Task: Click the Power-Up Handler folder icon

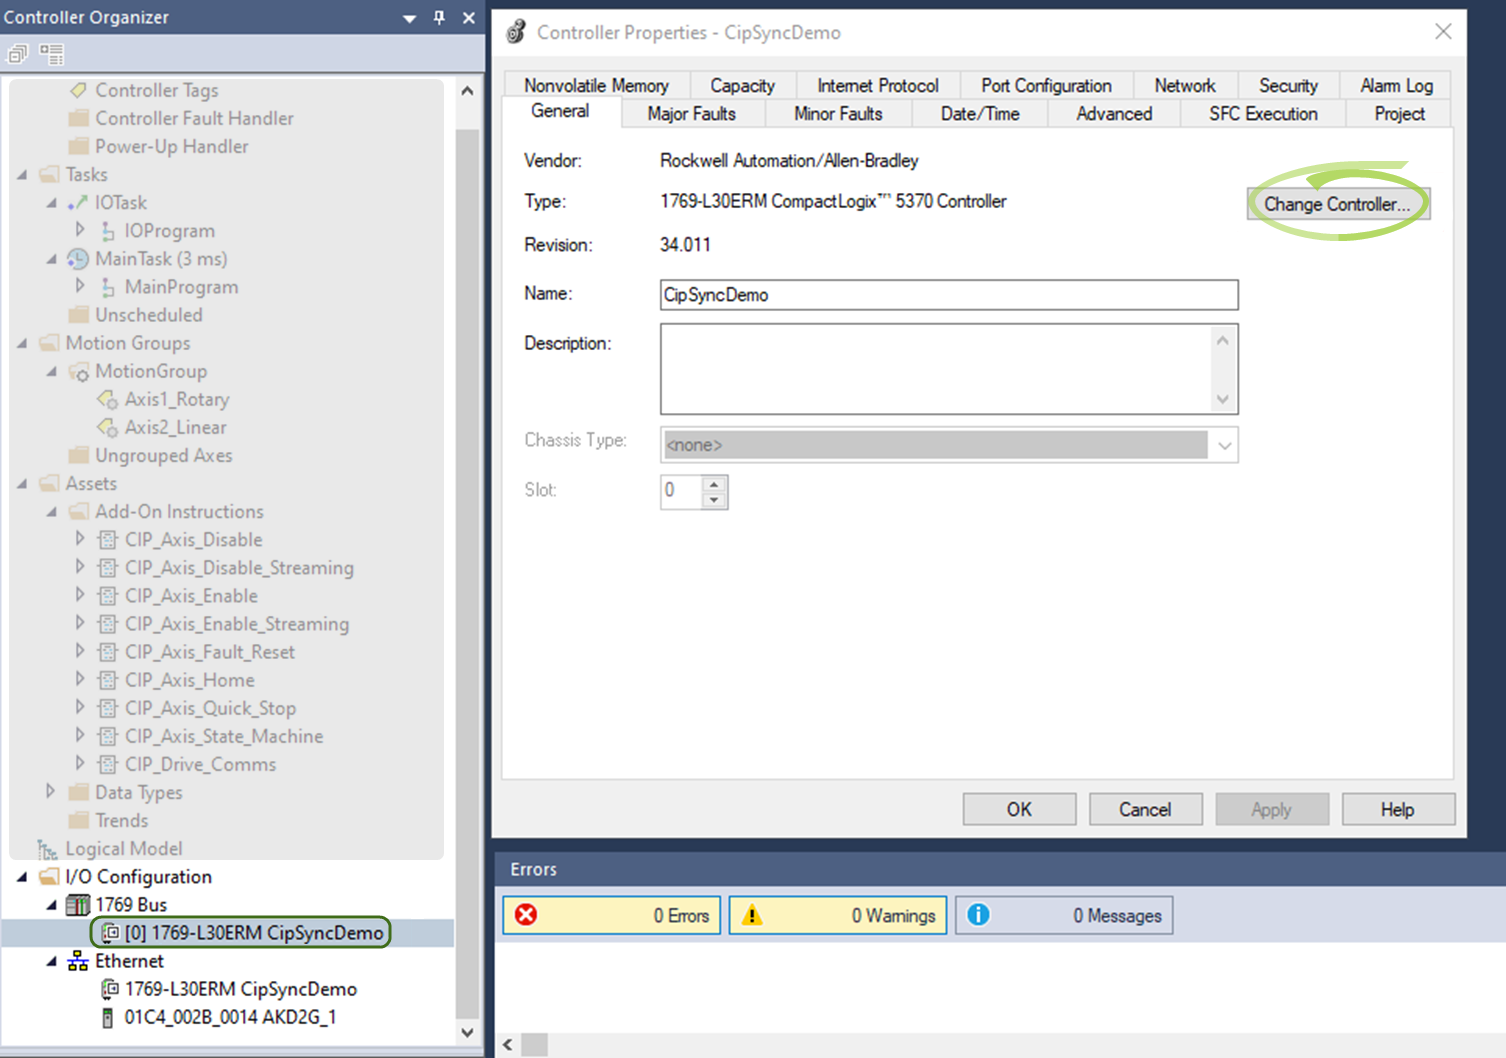Action: tap(78, 146)
